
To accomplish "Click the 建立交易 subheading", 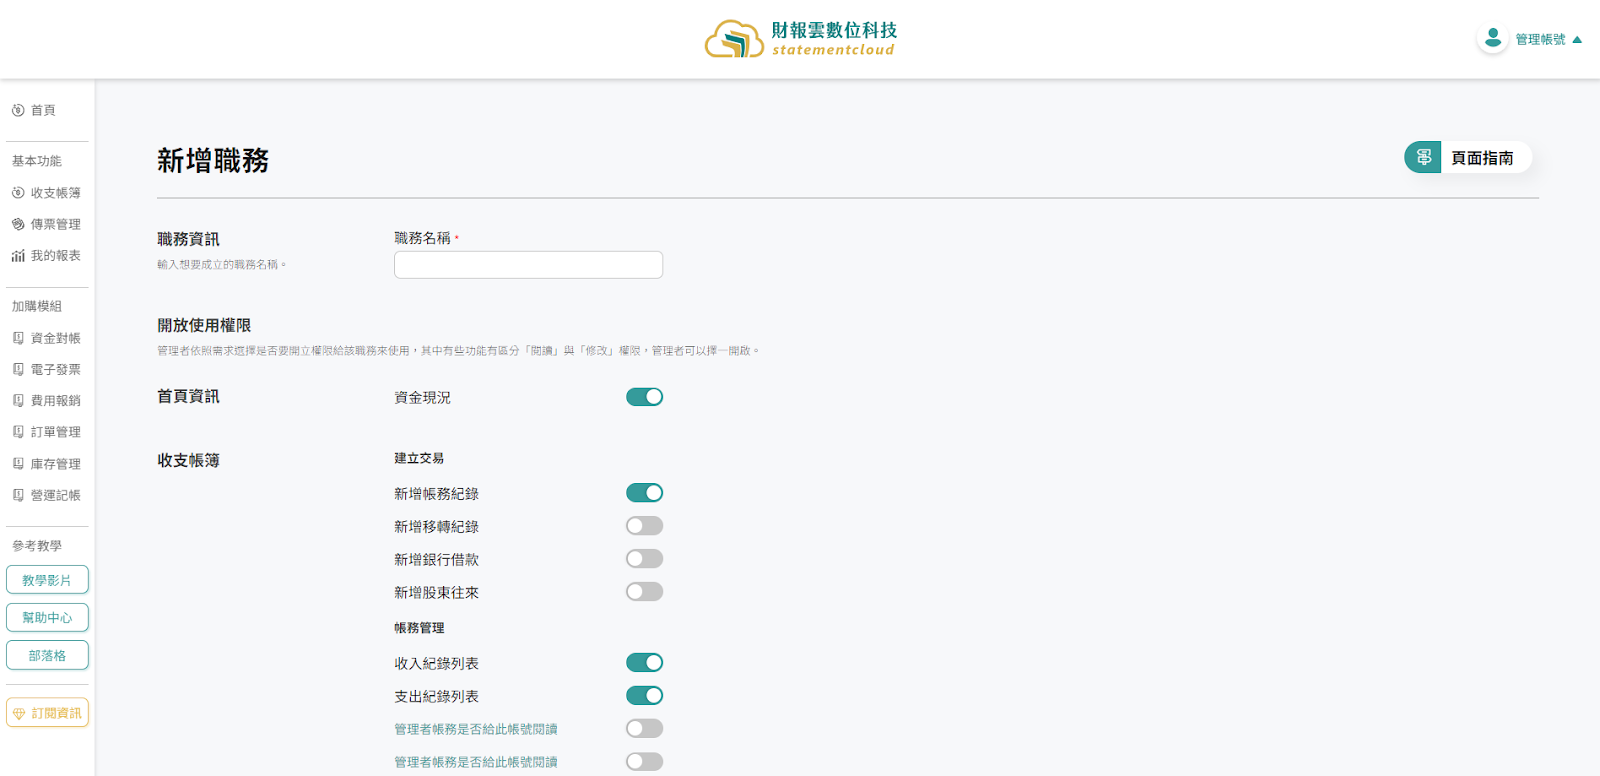I will click(419, 458).
